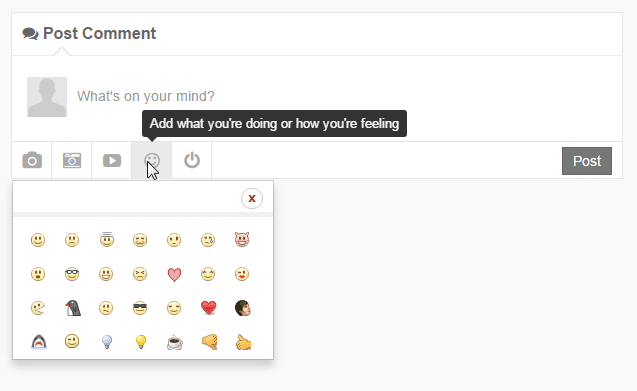This screenshot has width=637, height=391.
Task: Pick the pink heart emoji
Action: (x=174, y=274)
